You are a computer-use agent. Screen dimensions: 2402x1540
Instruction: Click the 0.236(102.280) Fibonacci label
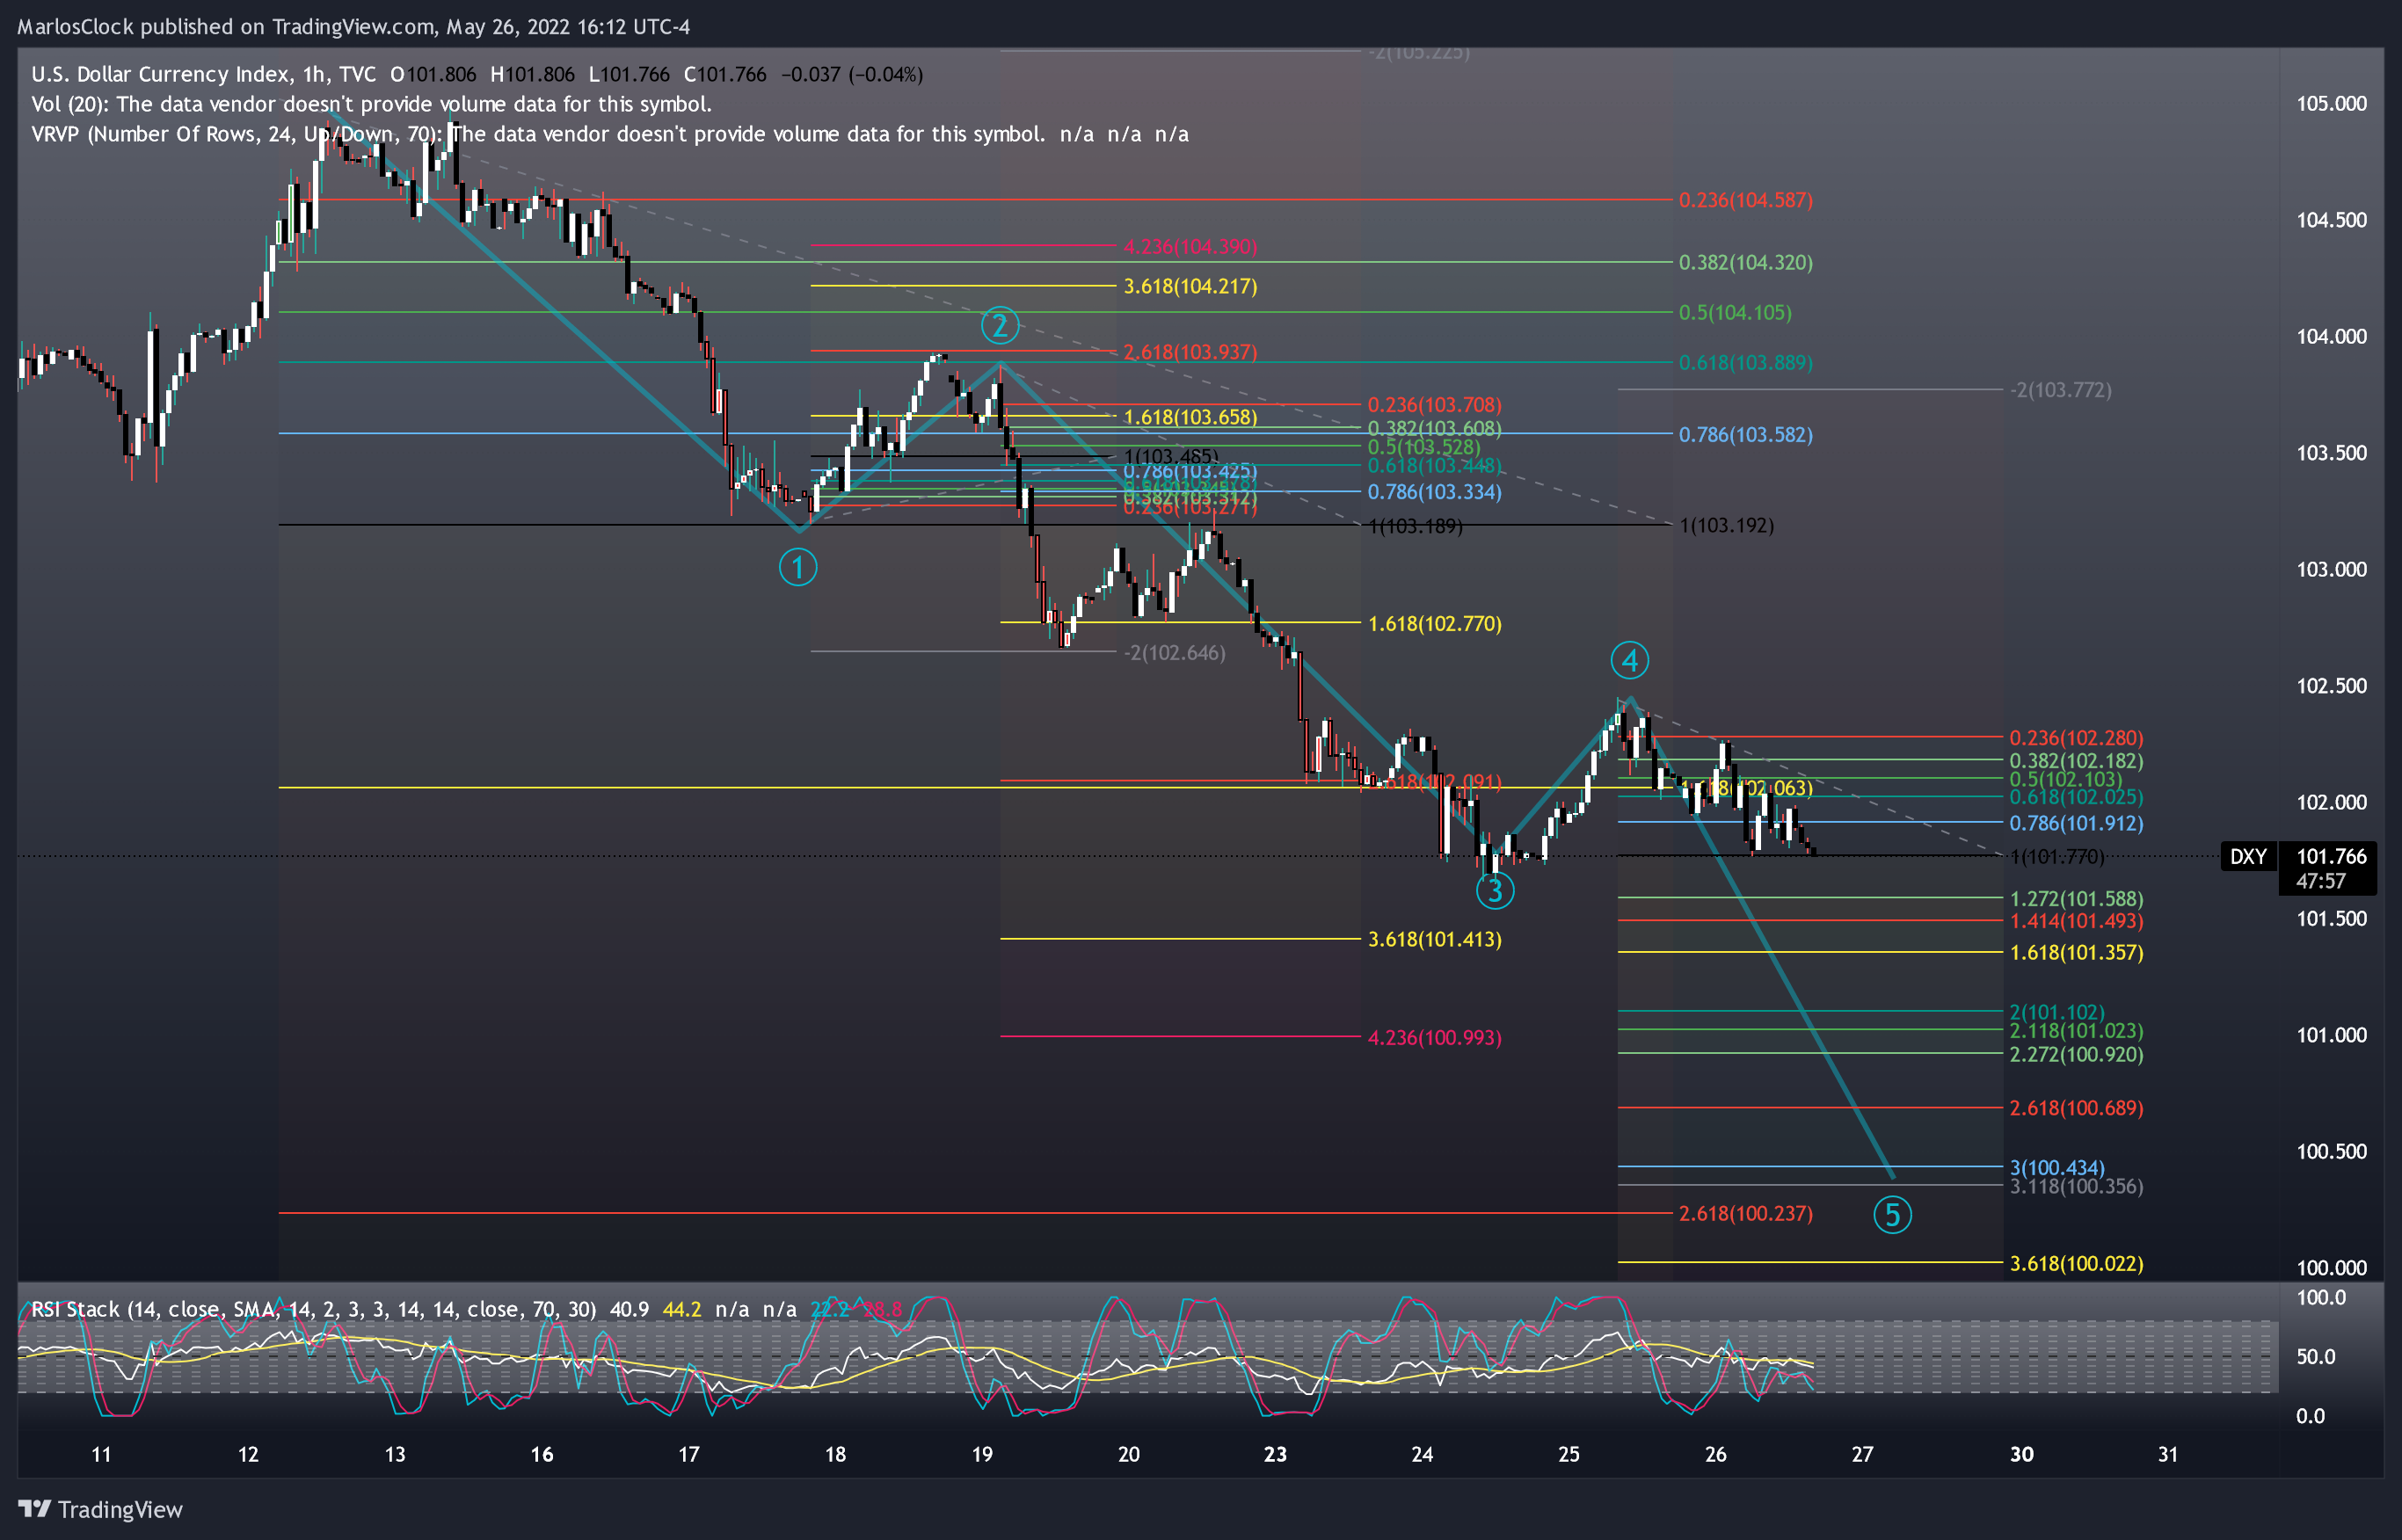2076,737
